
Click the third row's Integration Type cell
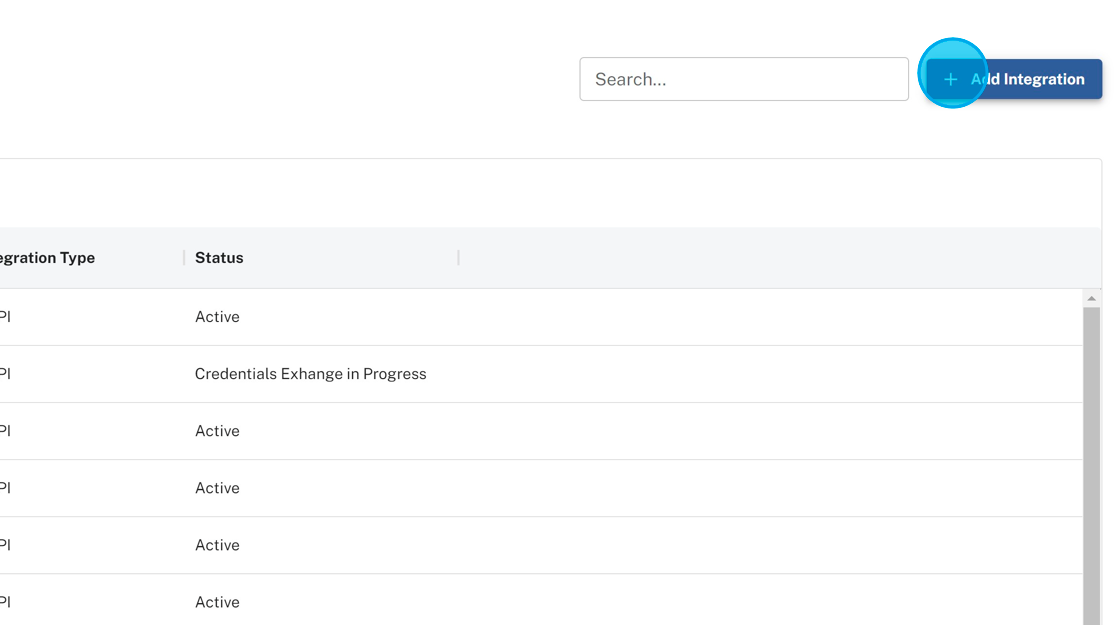click(x=5, y=431)
